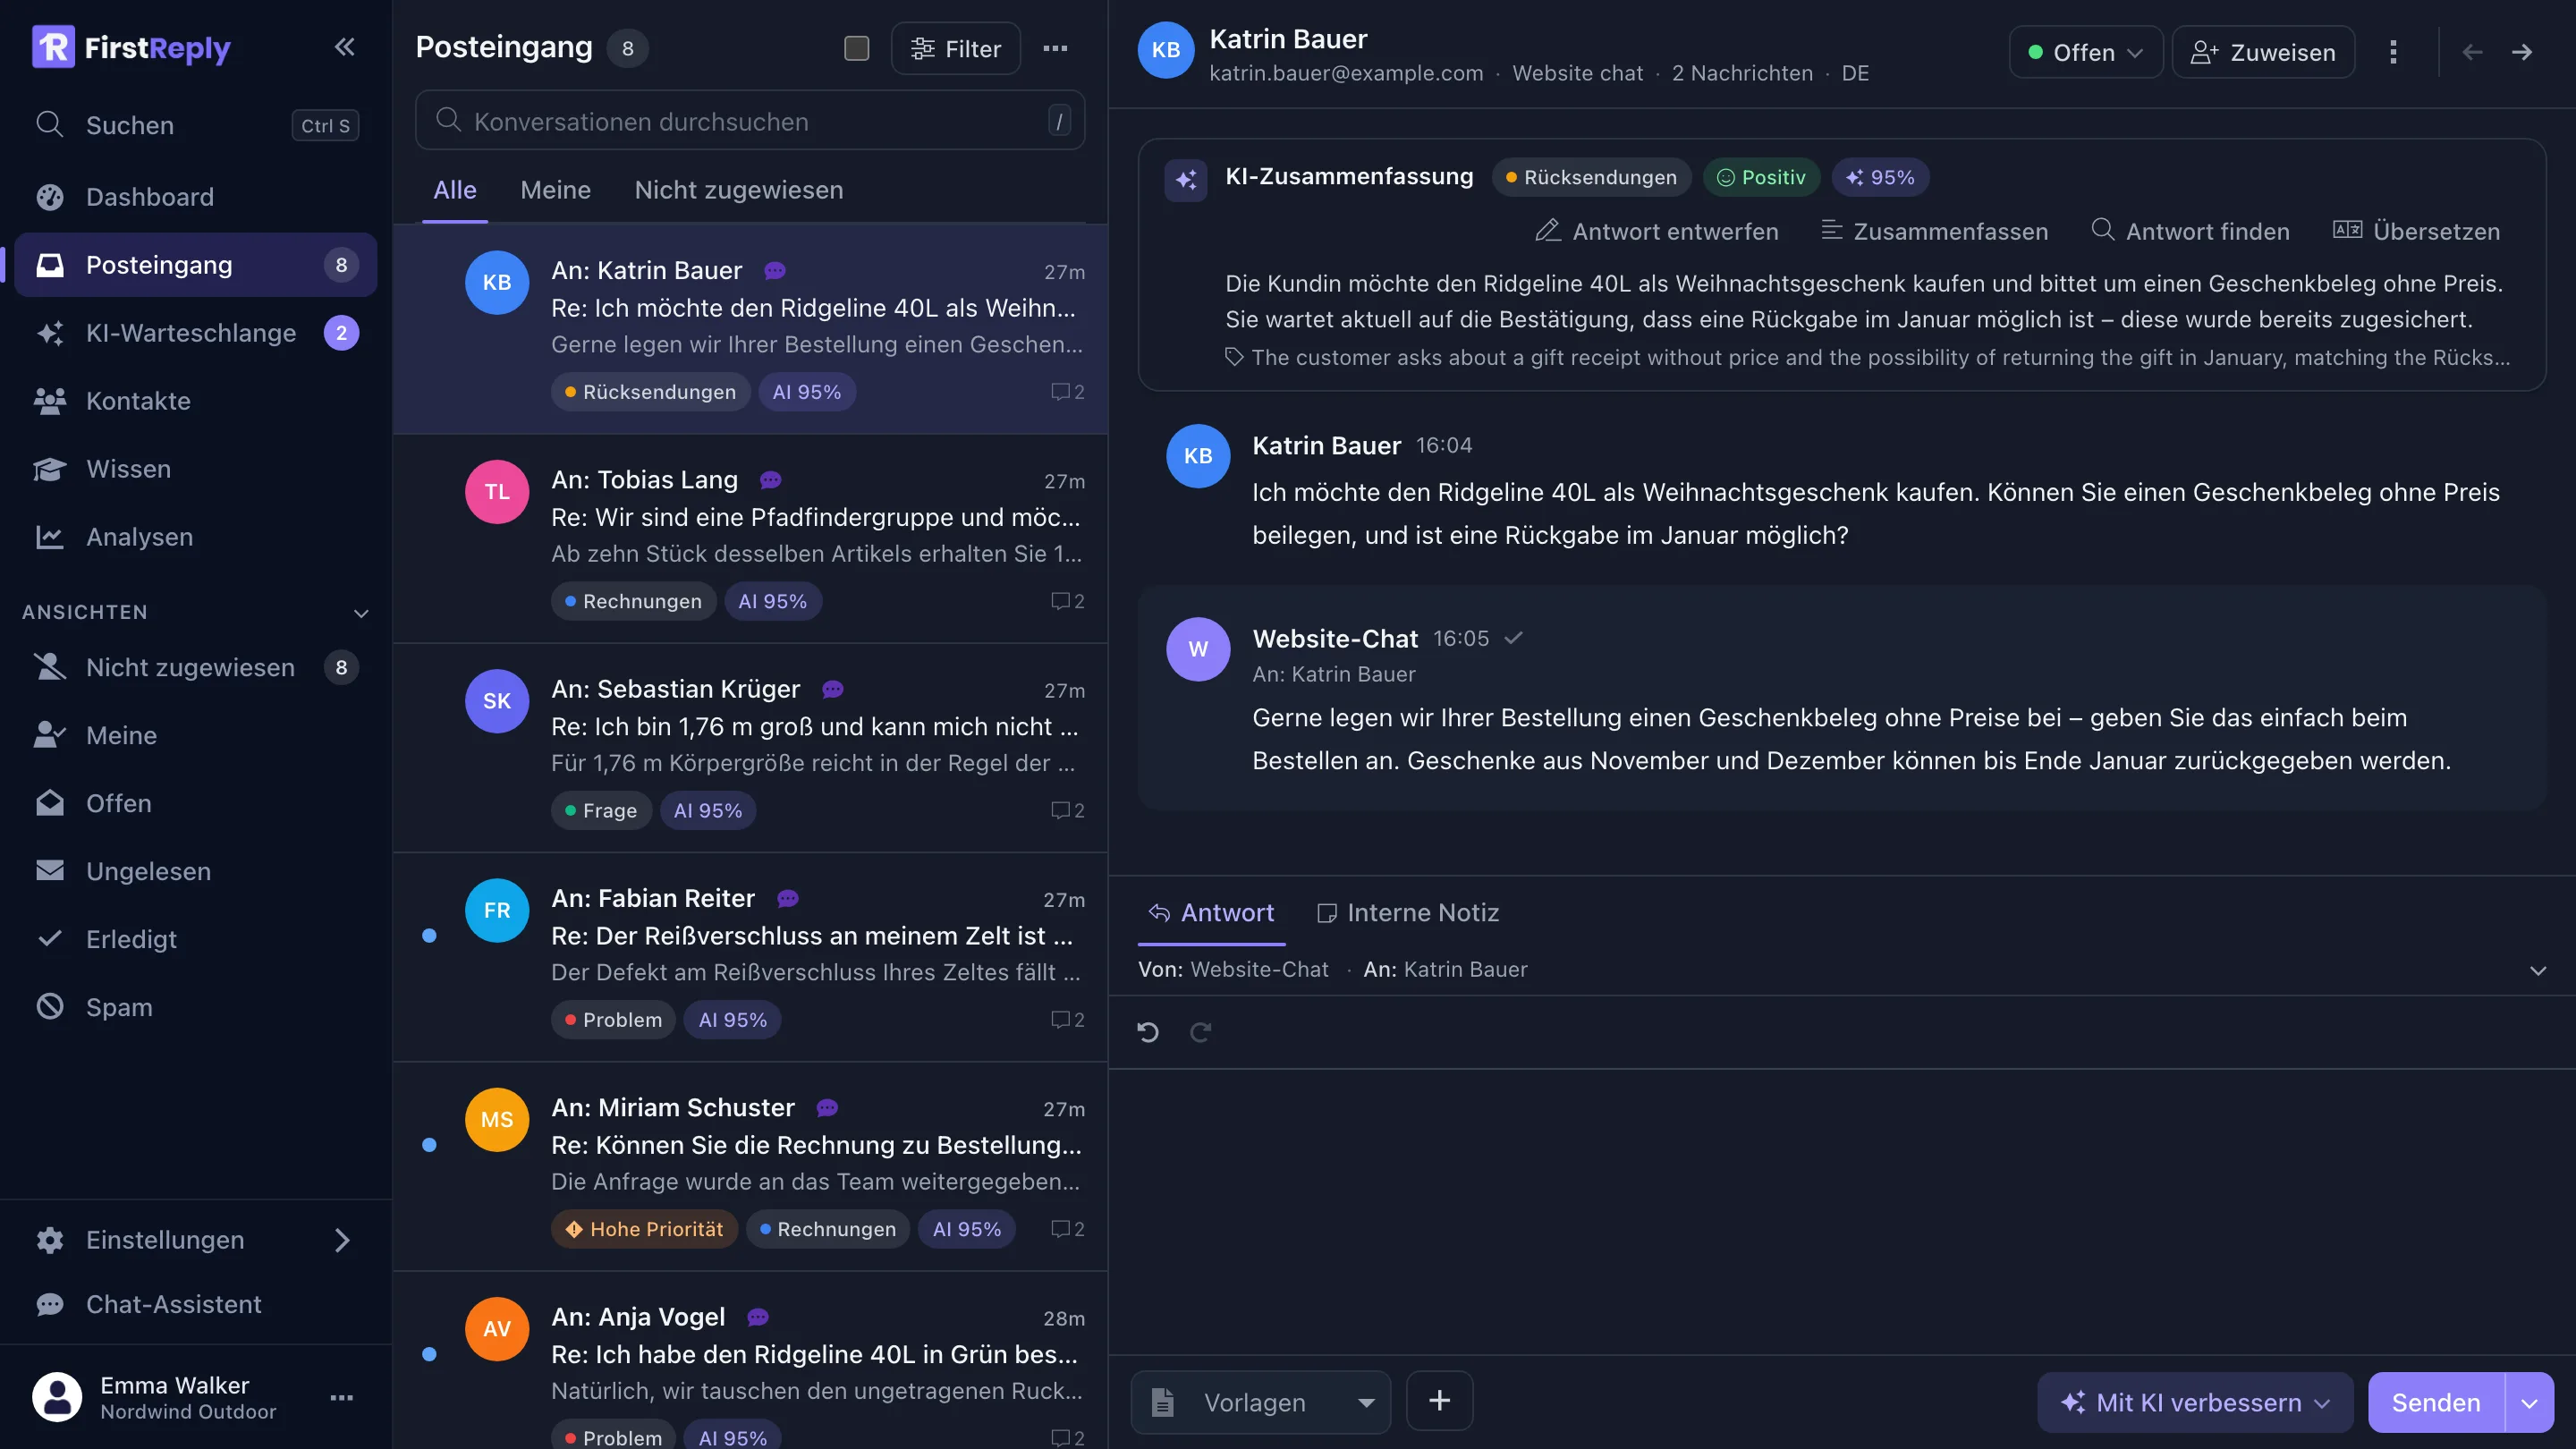Viewport: 2576px width, 1449px height.
Task: Click the plus attachment button
Action: click(1439, 1401)
